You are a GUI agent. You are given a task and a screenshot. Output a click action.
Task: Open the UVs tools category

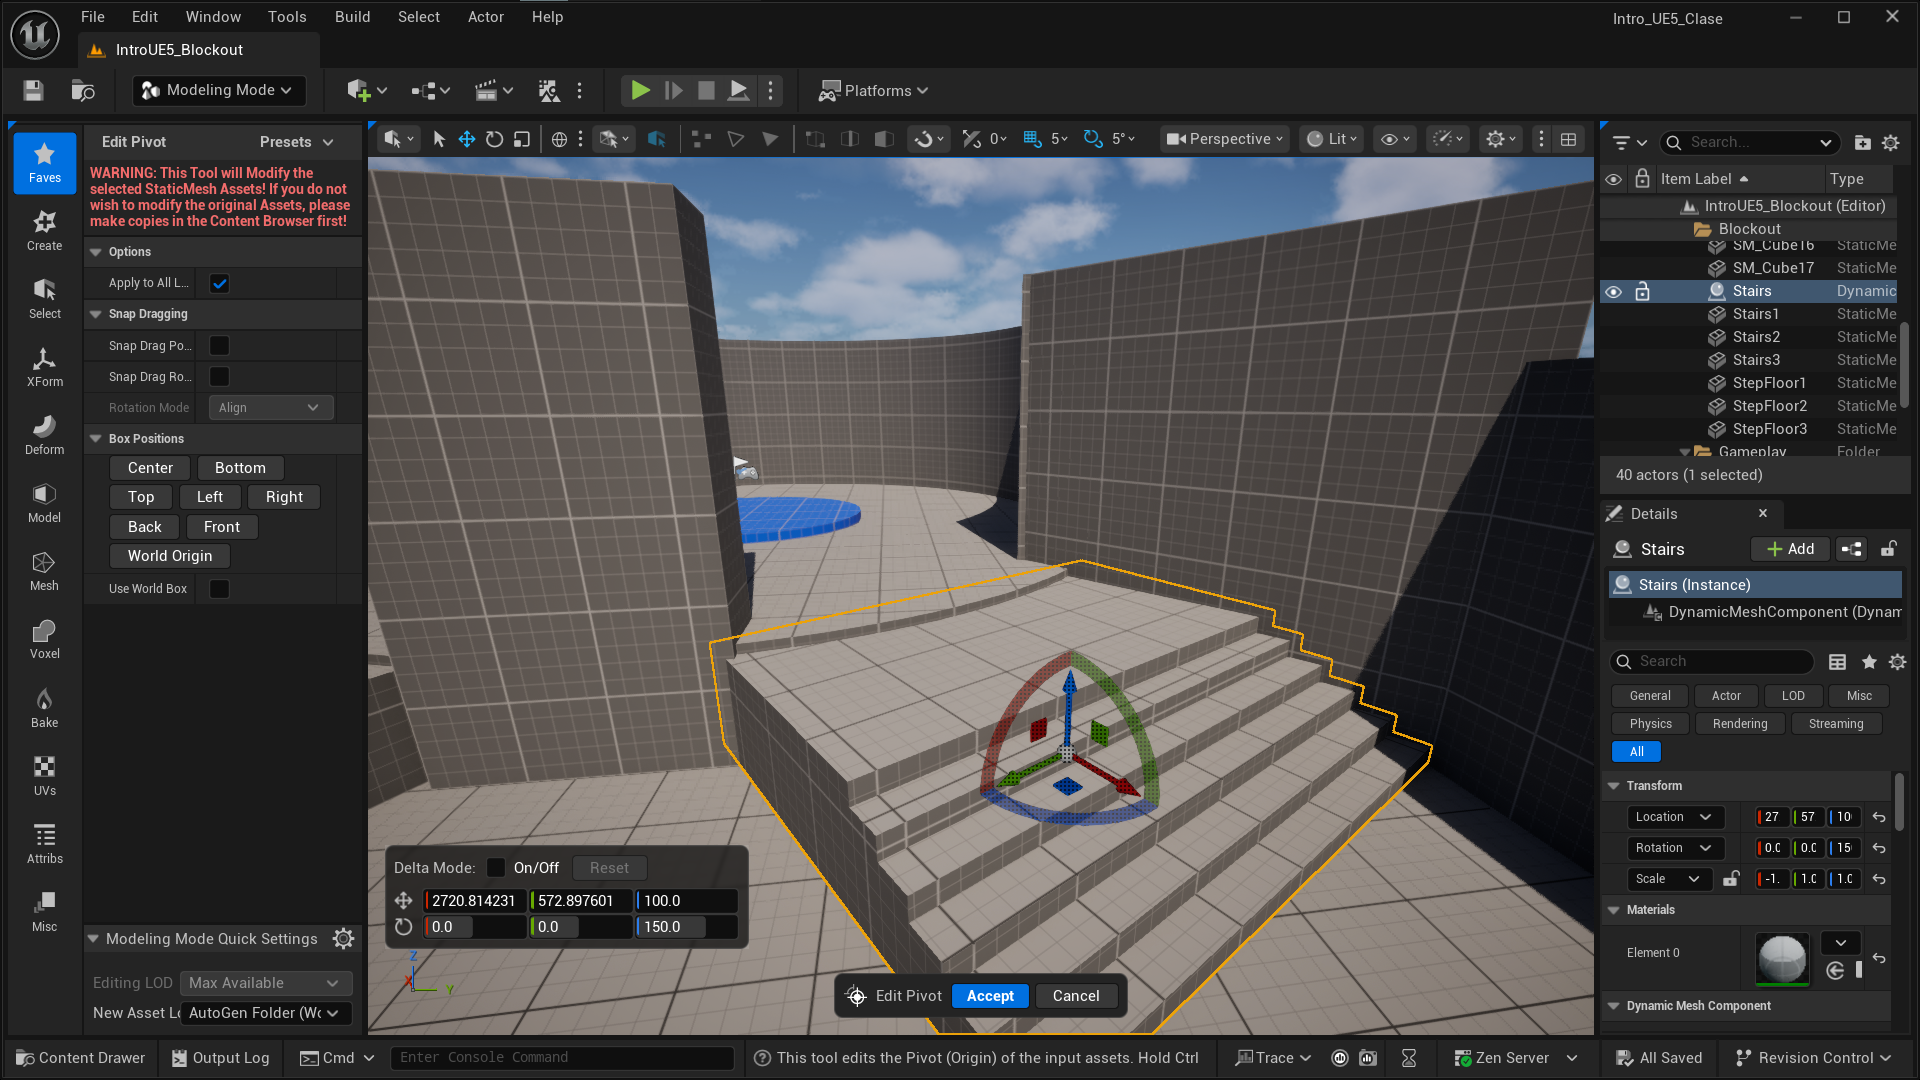pyautogui.click(x=44, y=776)
